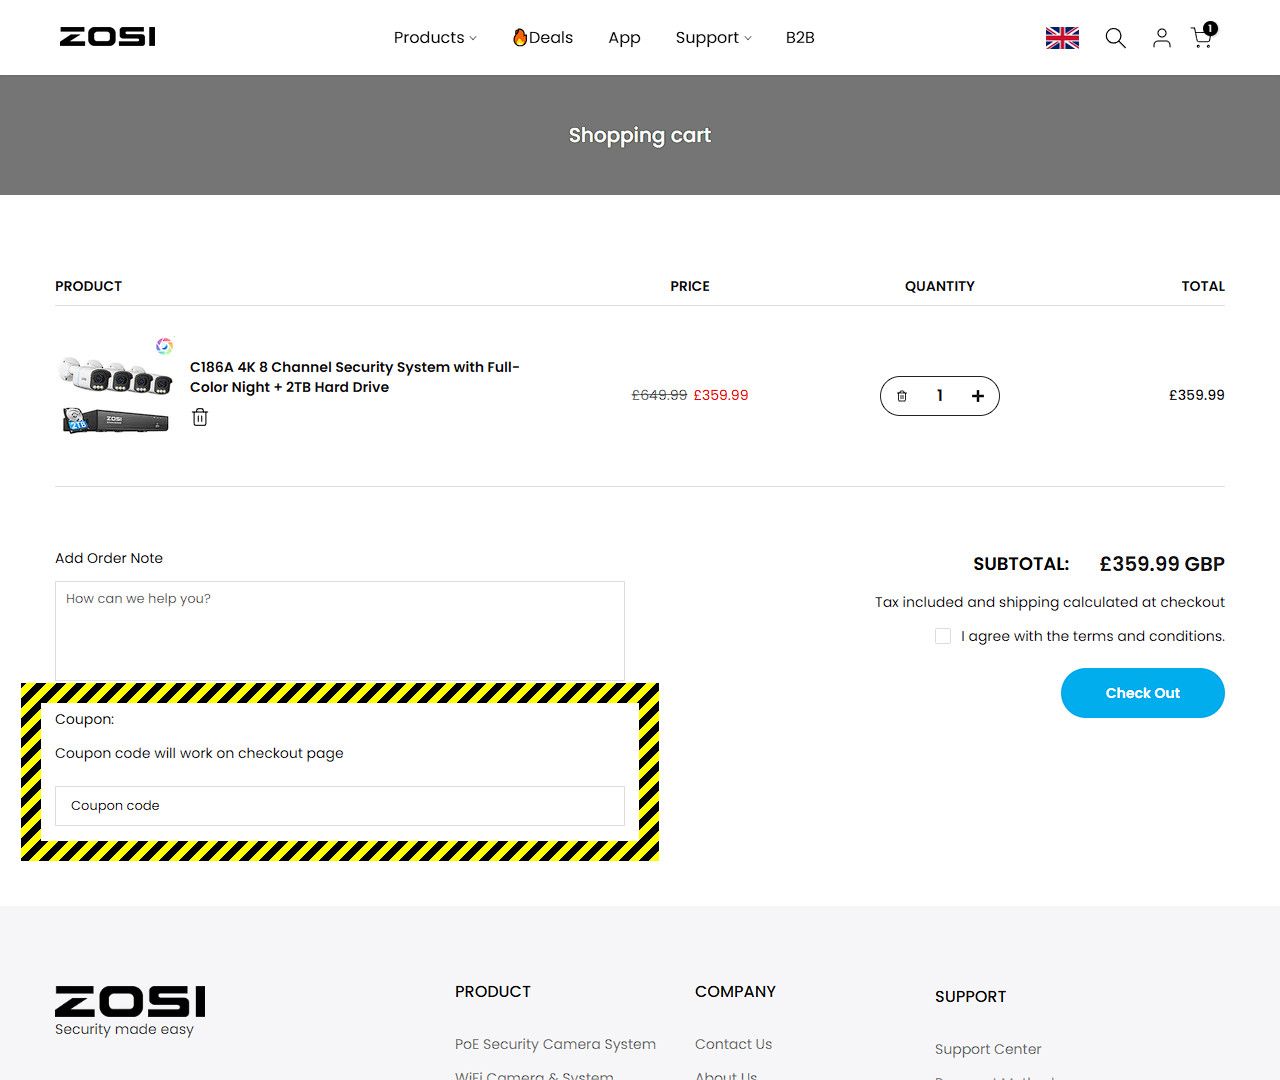The height and width of the screenshot is (1080, 1280).
Task: Open the B2B navigation item
Action: (799, 37)
